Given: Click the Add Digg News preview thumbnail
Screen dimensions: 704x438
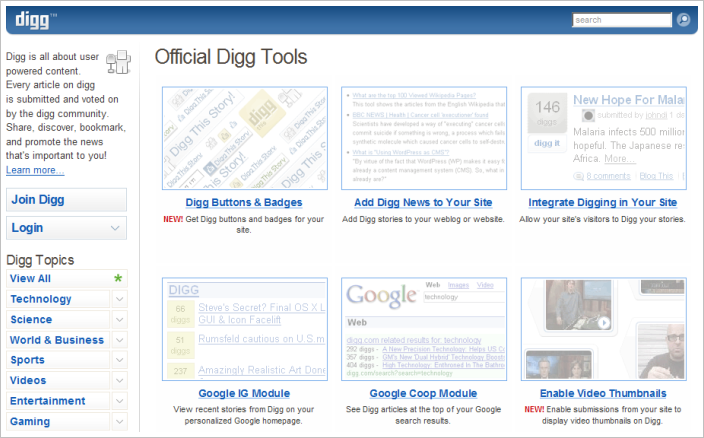Looking at the screenshot, I should point(424,138).
